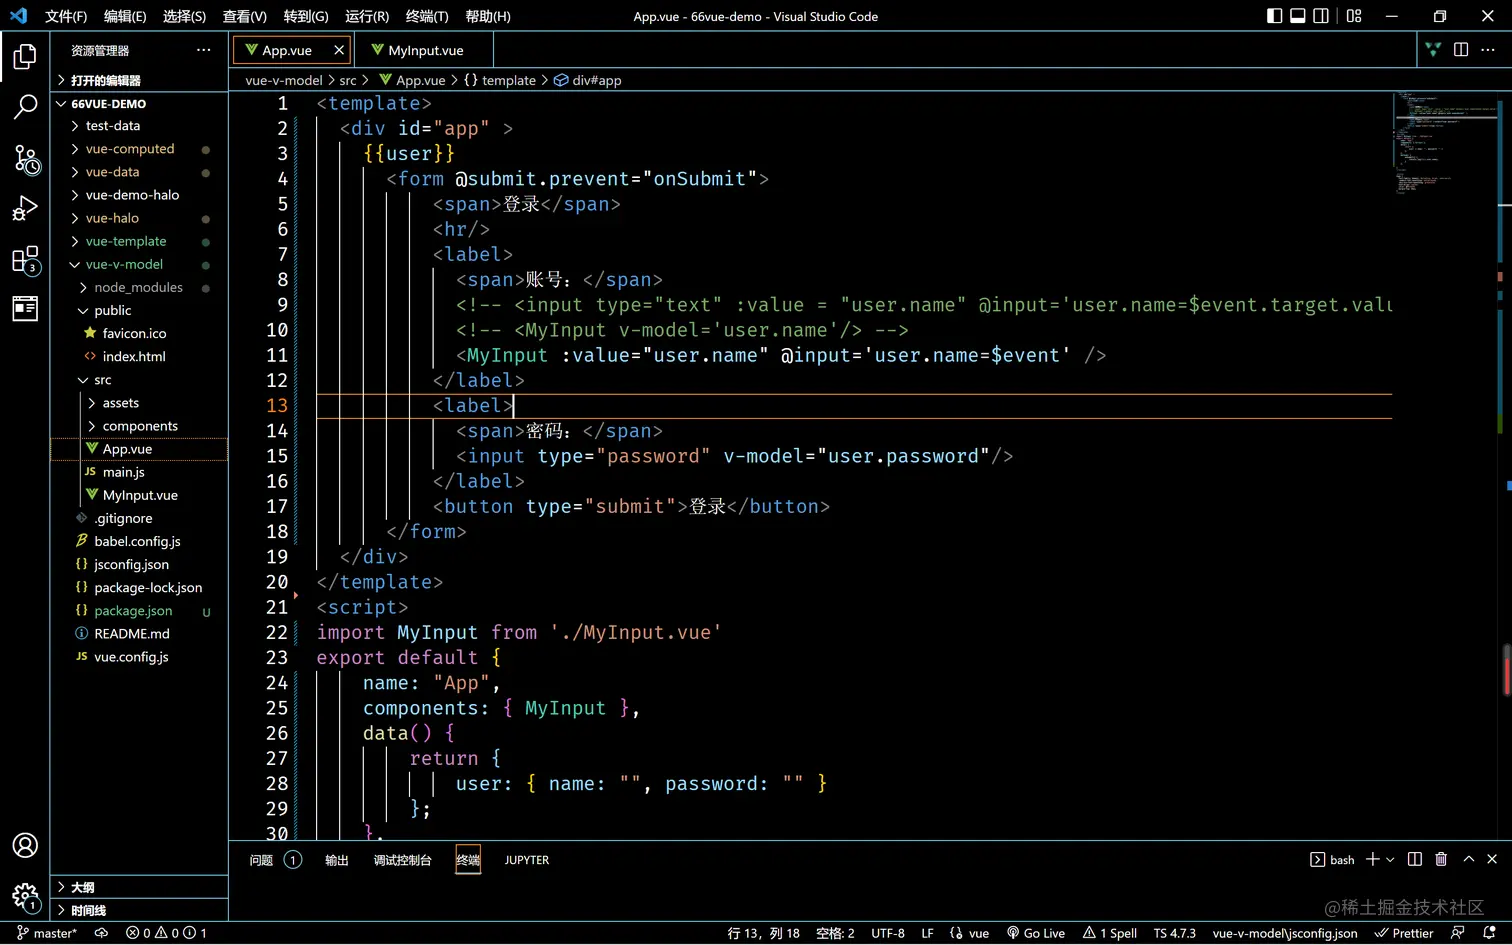Click the feedback icon in status bar
Viewport: 1512px width, 945px height.
pyautogui.click(x=1458, y=933)
